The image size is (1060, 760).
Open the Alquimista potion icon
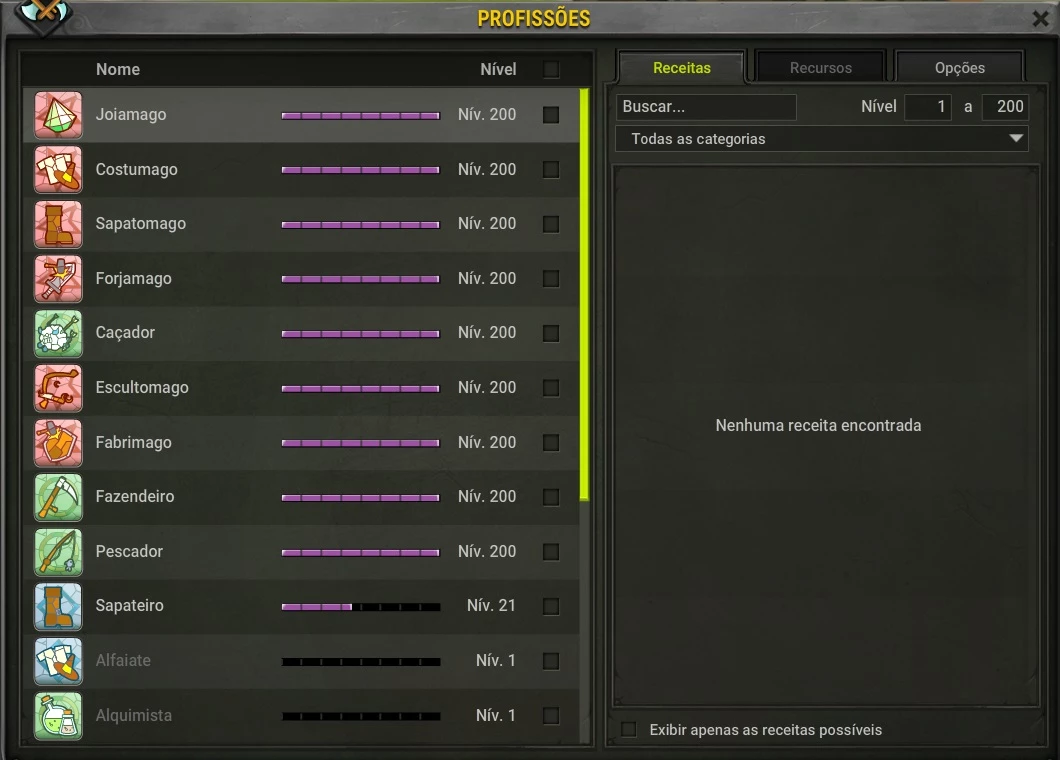(58, 715)
